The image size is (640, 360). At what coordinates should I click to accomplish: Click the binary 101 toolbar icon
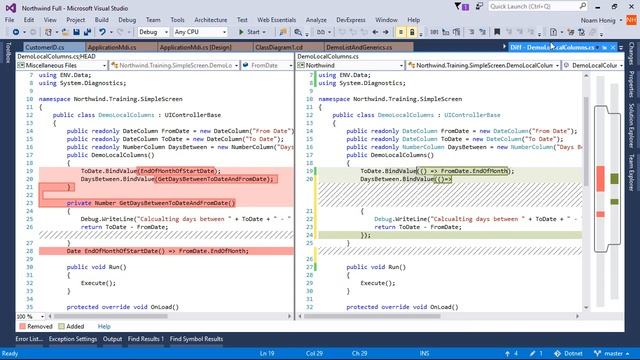[434, 32]
